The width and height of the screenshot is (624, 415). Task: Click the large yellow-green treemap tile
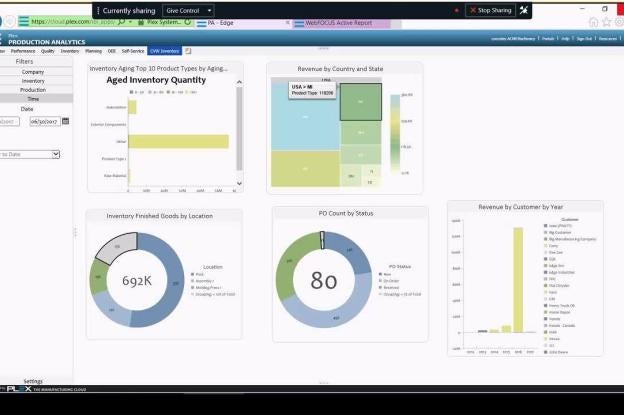tap(305, 169)
